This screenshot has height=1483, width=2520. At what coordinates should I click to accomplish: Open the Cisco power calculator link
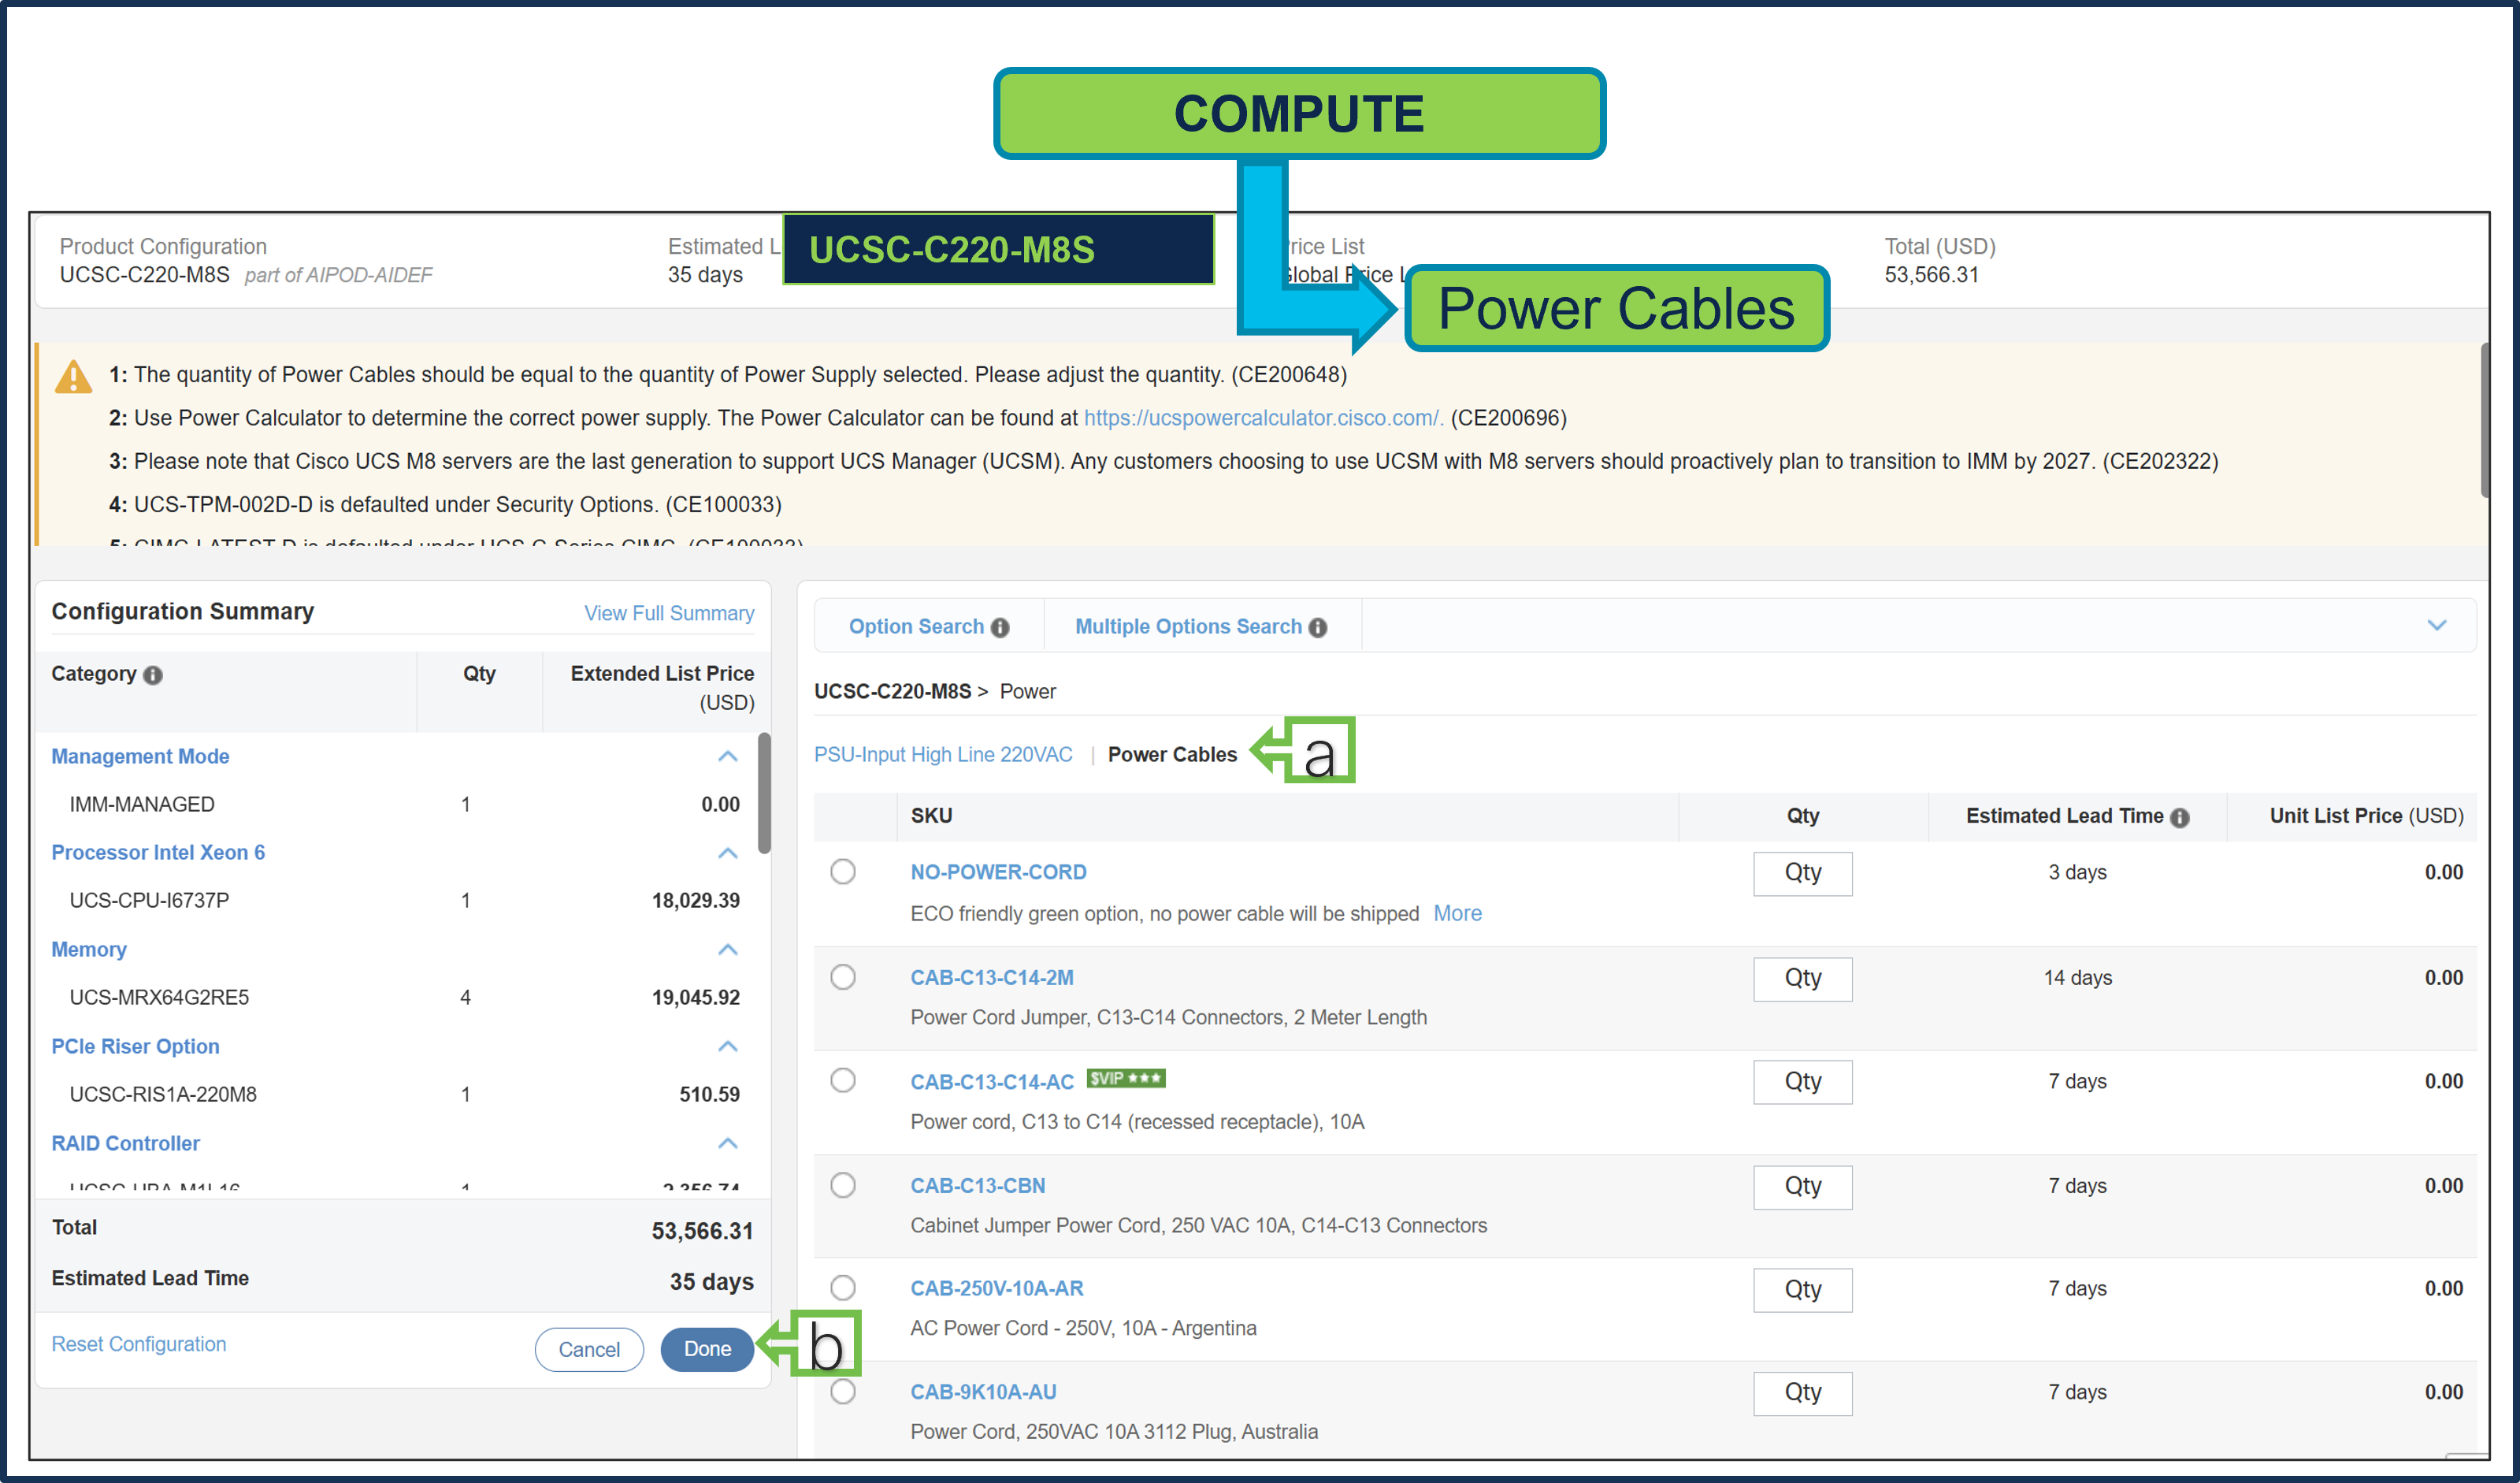pos(1260,418)
